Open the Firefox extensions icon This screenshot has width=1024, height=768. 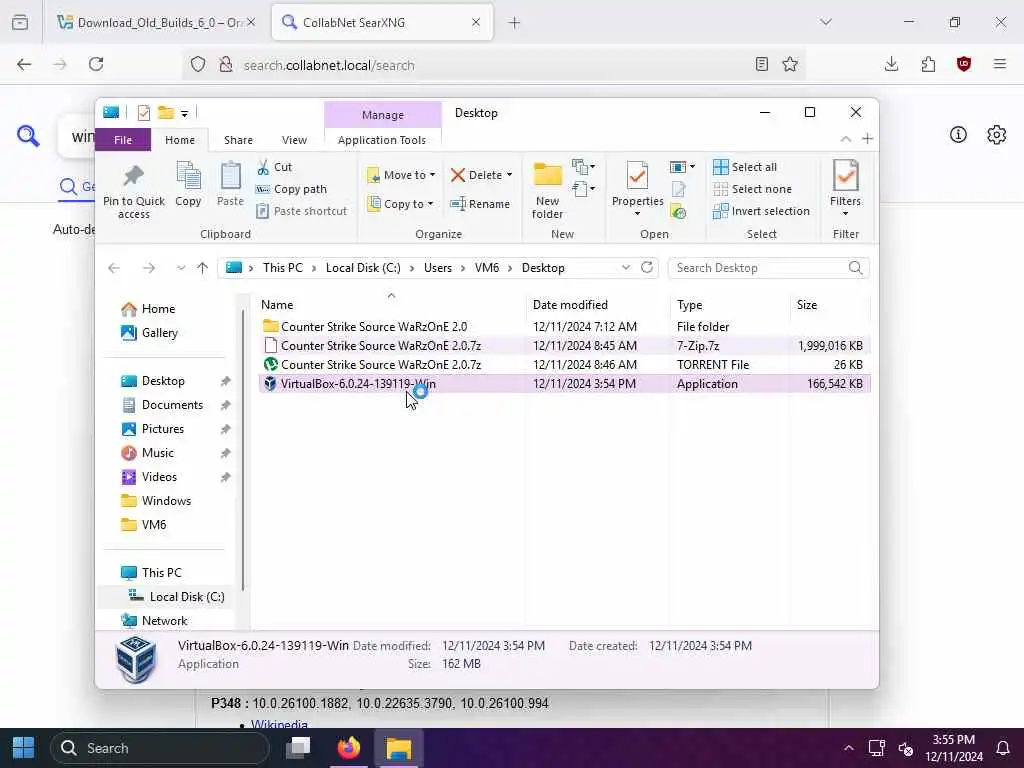click(928, 64)
